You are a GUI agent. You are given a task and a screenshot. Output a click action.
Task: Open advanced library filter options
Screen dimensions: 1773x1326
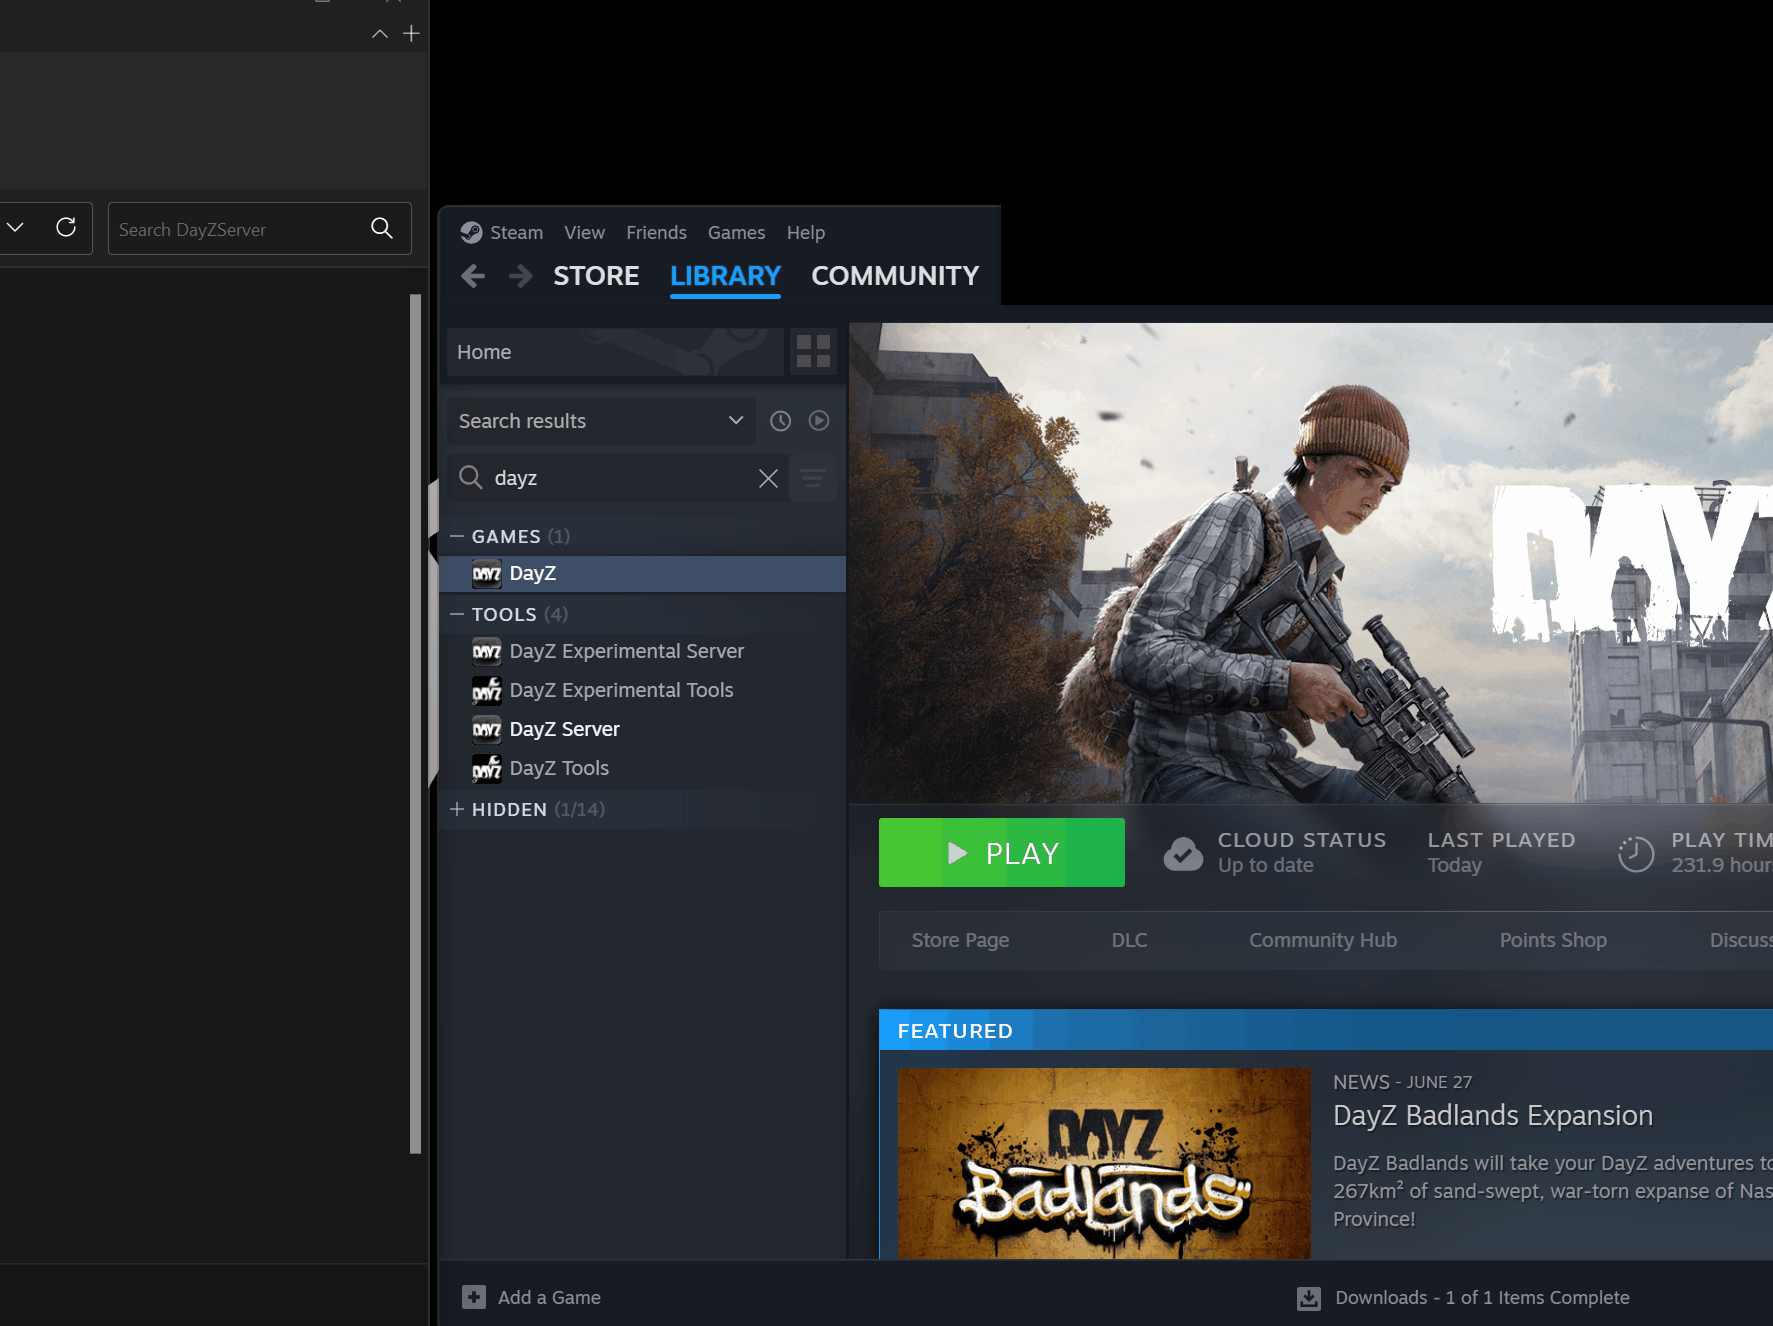(813, 479)
